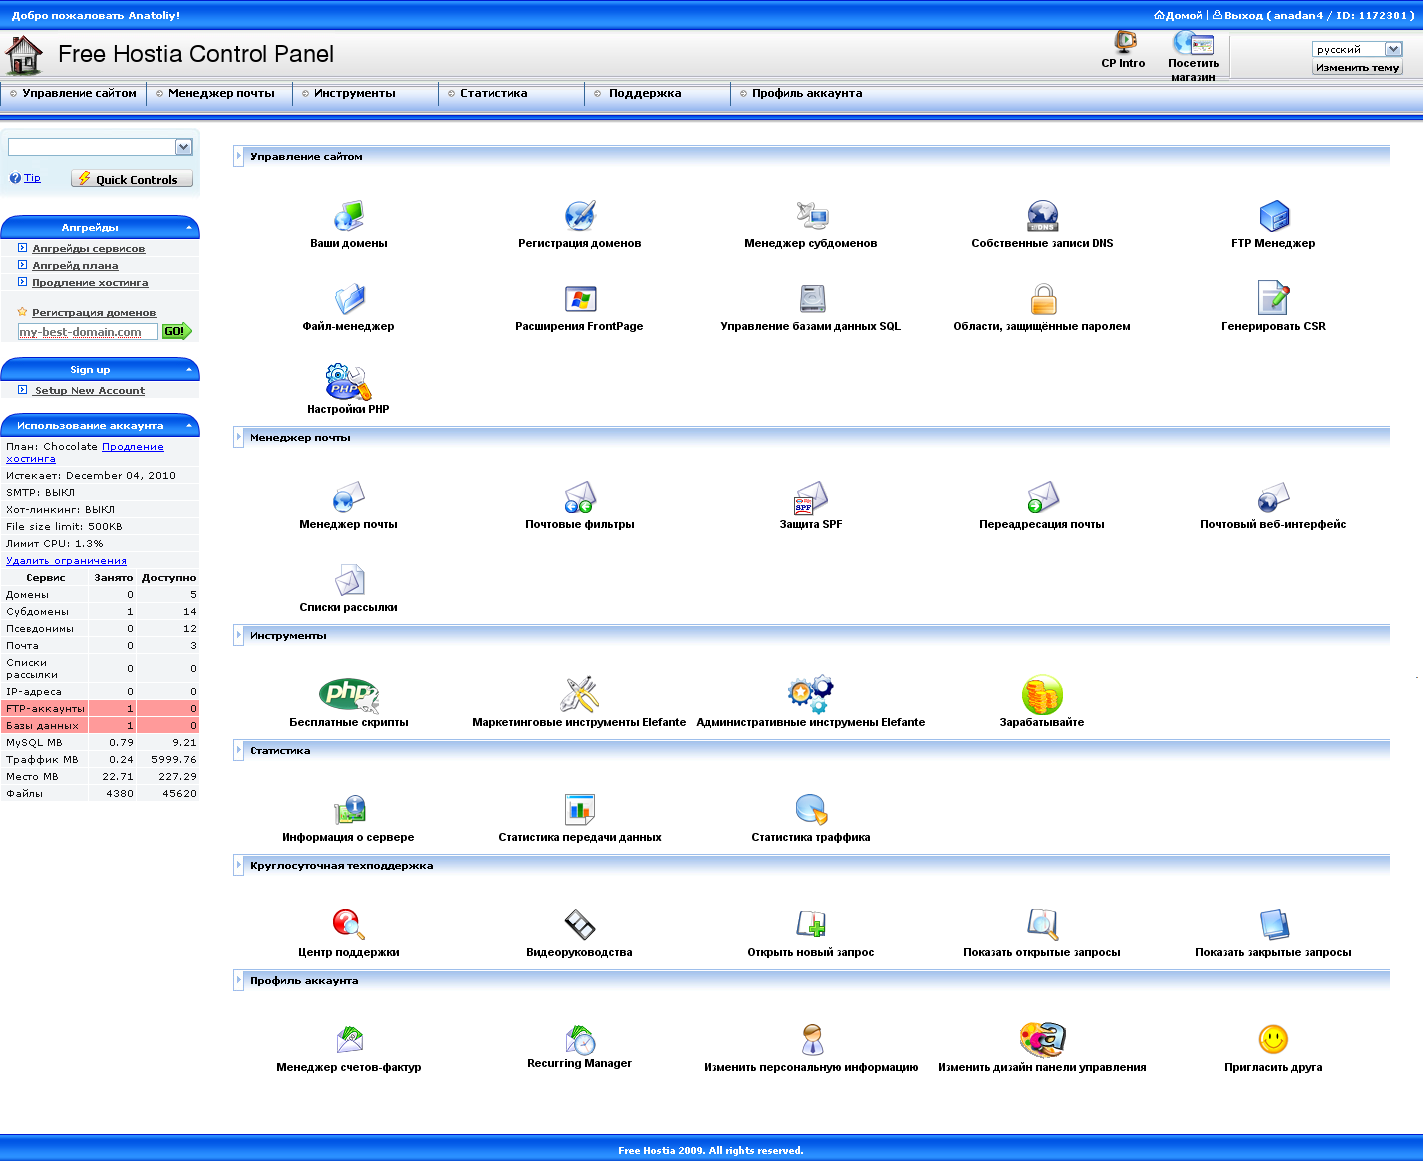Click the Setup New Account link
The width and height of the screenshot is (1423, 1161).
click(90, 391)
